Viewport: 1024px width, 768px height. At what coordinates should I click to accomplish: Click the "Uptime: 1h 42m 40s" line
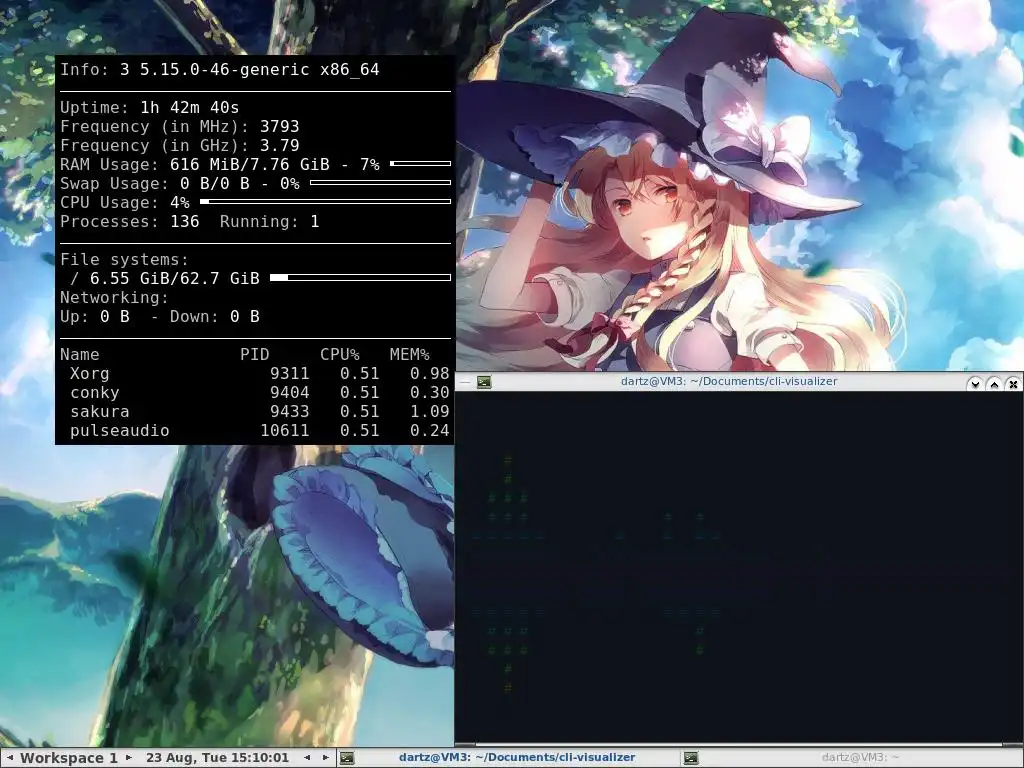(150, 108)
